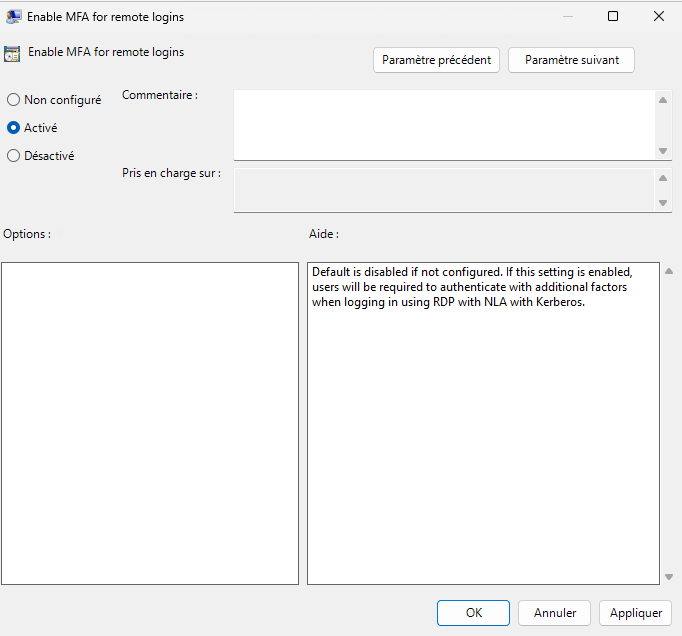Click scroll-up arrow of Pris en charge box

coord(663,178)
